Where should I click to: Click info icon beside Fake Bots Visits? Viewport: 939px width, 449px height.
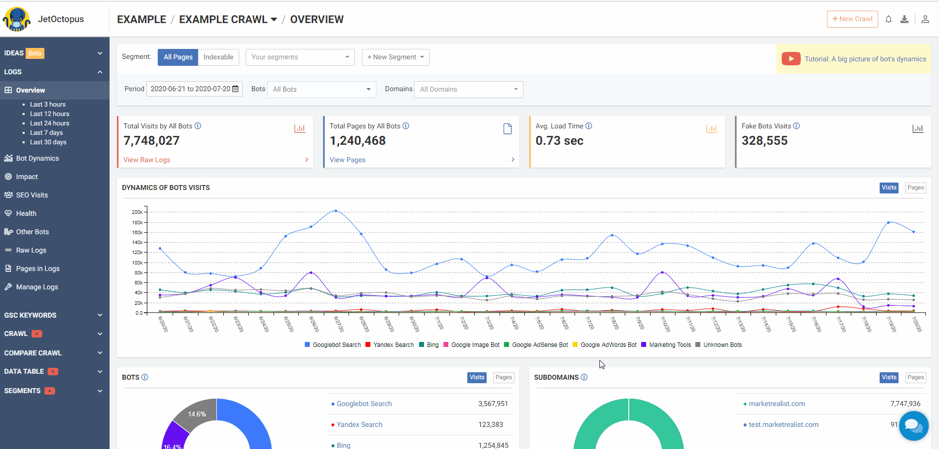pos(796,126)
